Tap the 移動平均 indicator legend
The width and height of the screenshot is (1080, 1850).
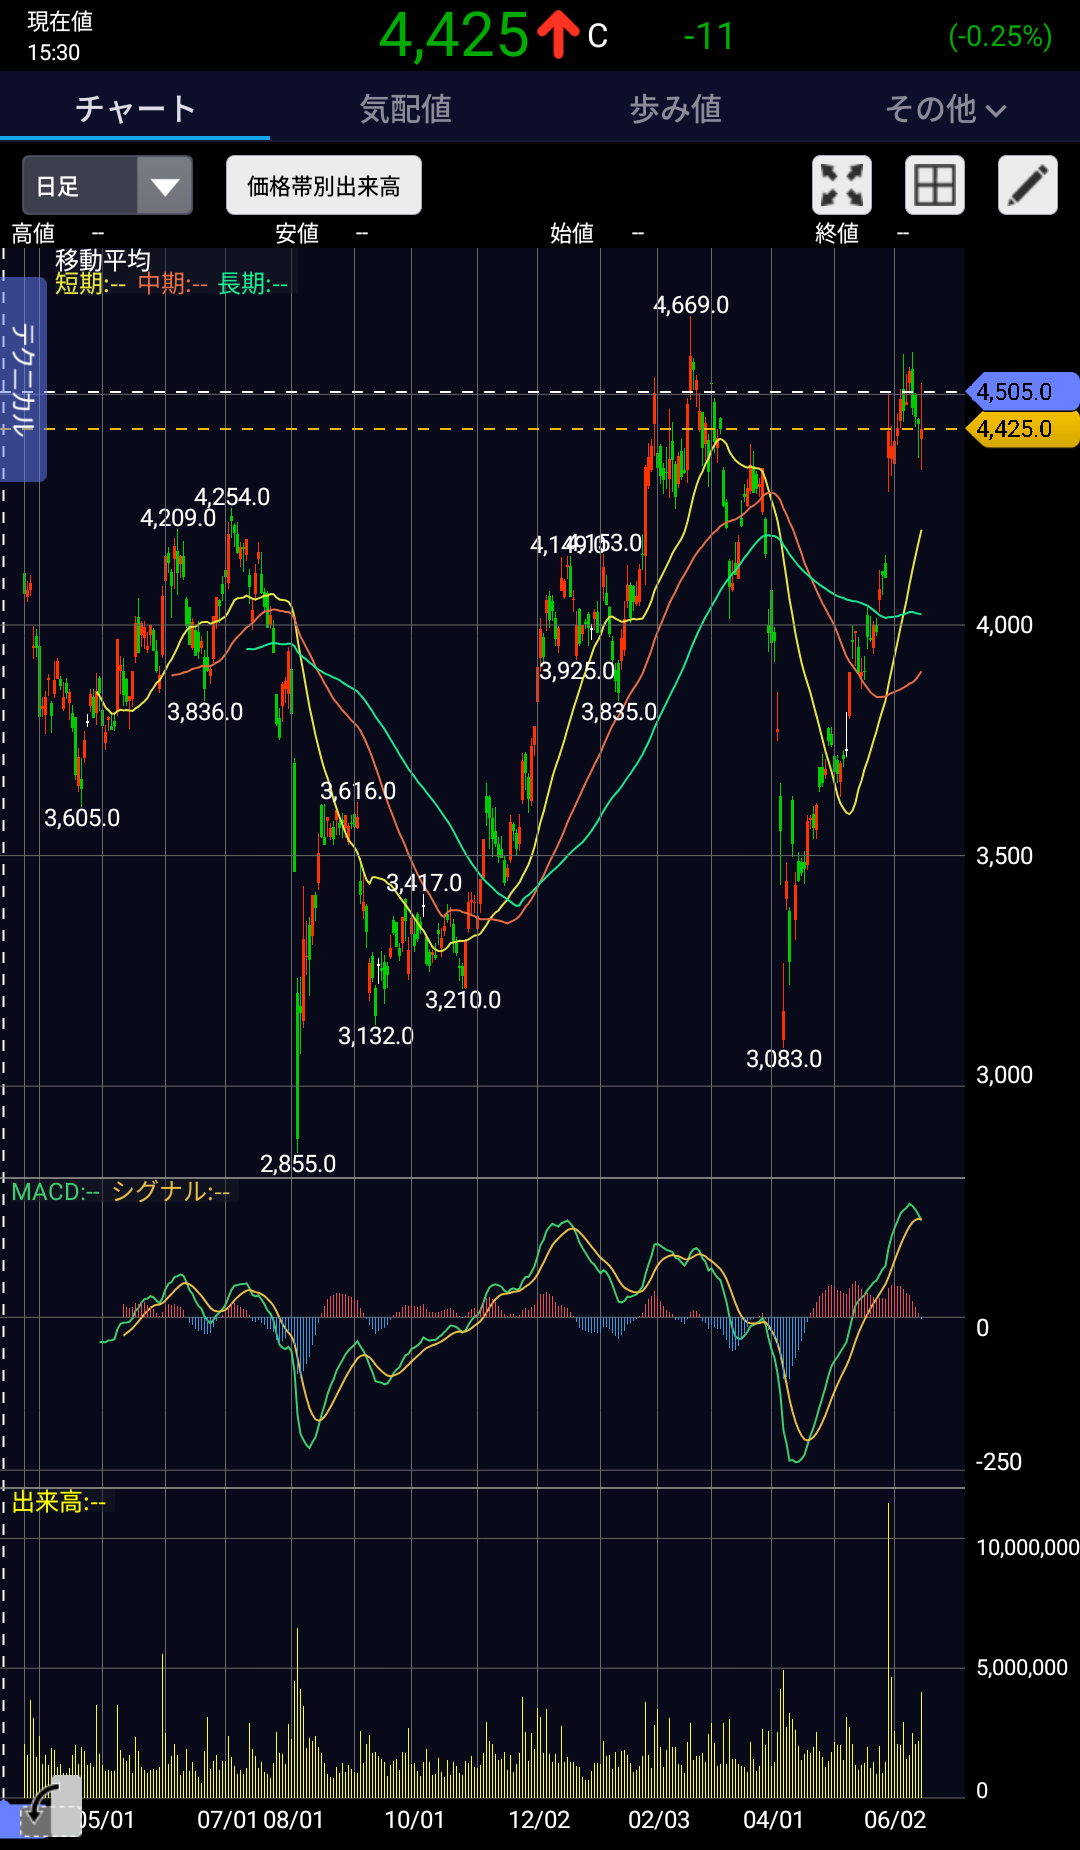(103, 260)
